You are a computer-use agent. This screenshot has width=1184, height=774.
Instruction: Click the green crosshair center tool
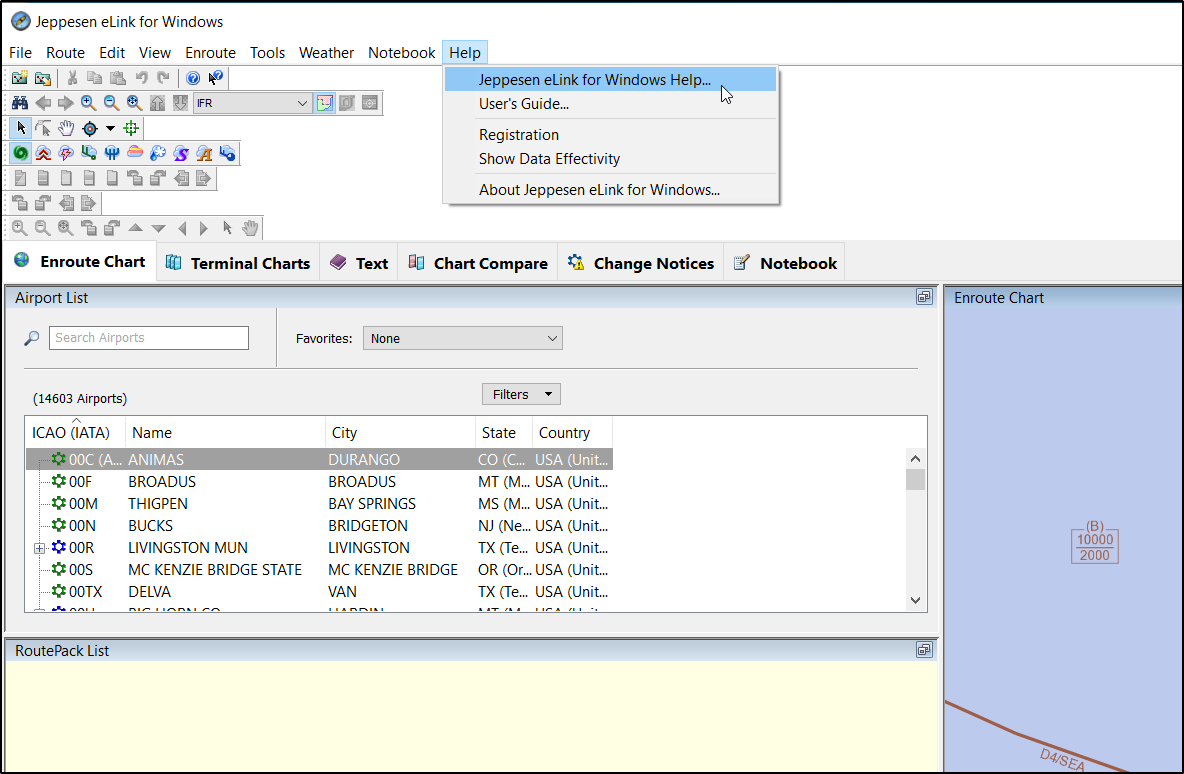pos(131,128)
